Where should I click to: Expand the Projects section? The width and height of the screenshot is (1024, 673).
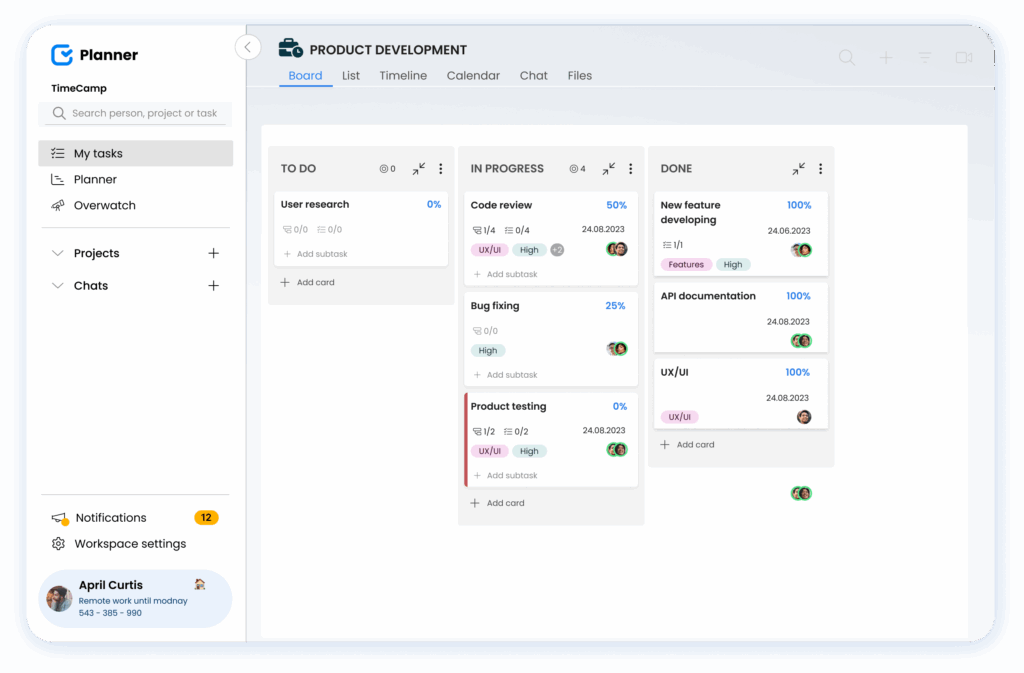pyautogui.click(x=58, y=253)
